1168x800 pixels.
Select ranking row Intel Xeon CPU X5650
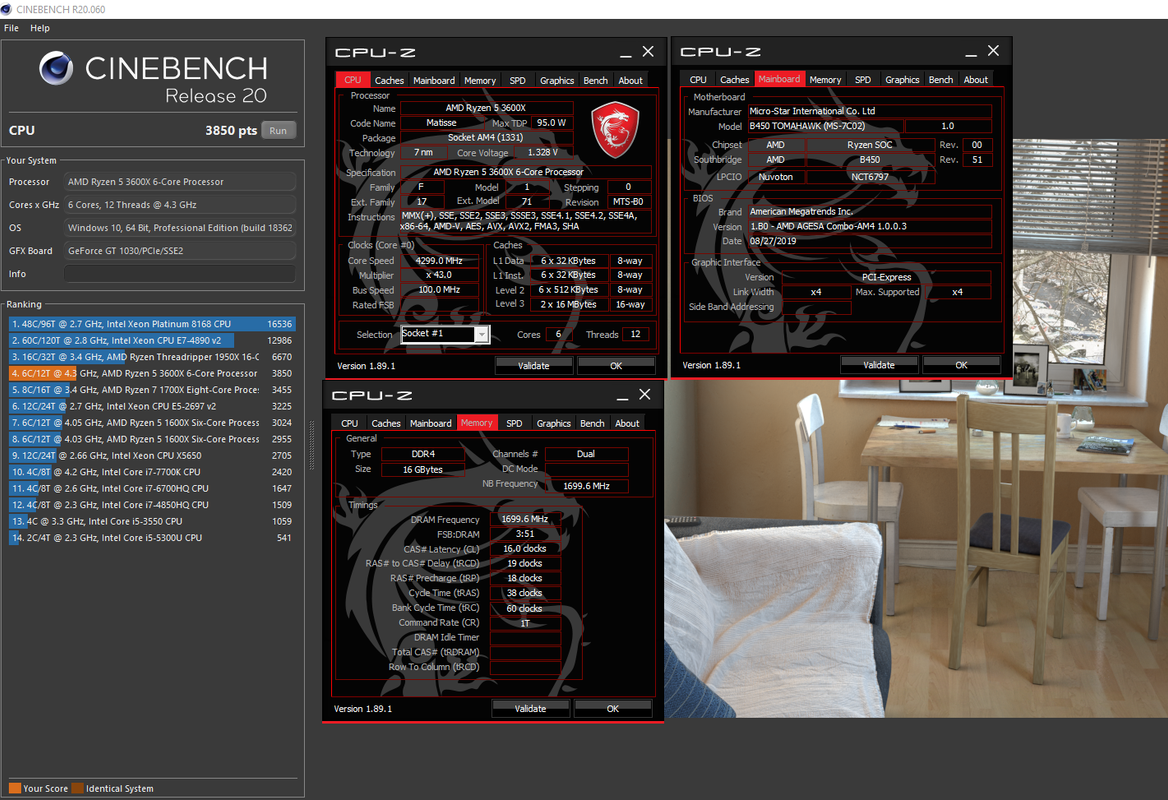pyautogui.click(x=152, y=455)
